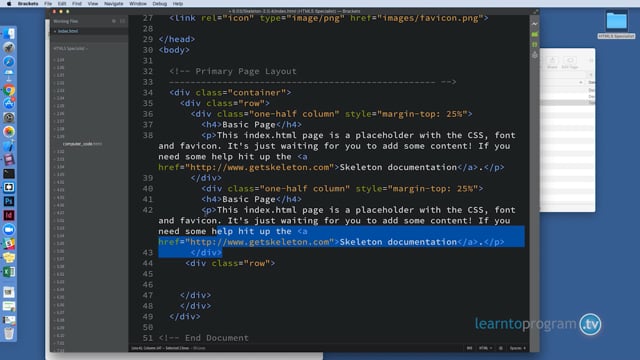Open Extension Manager, the first green icon below Live Preview
This screenshot has height=360, width=640.
[x=535, y=34]
